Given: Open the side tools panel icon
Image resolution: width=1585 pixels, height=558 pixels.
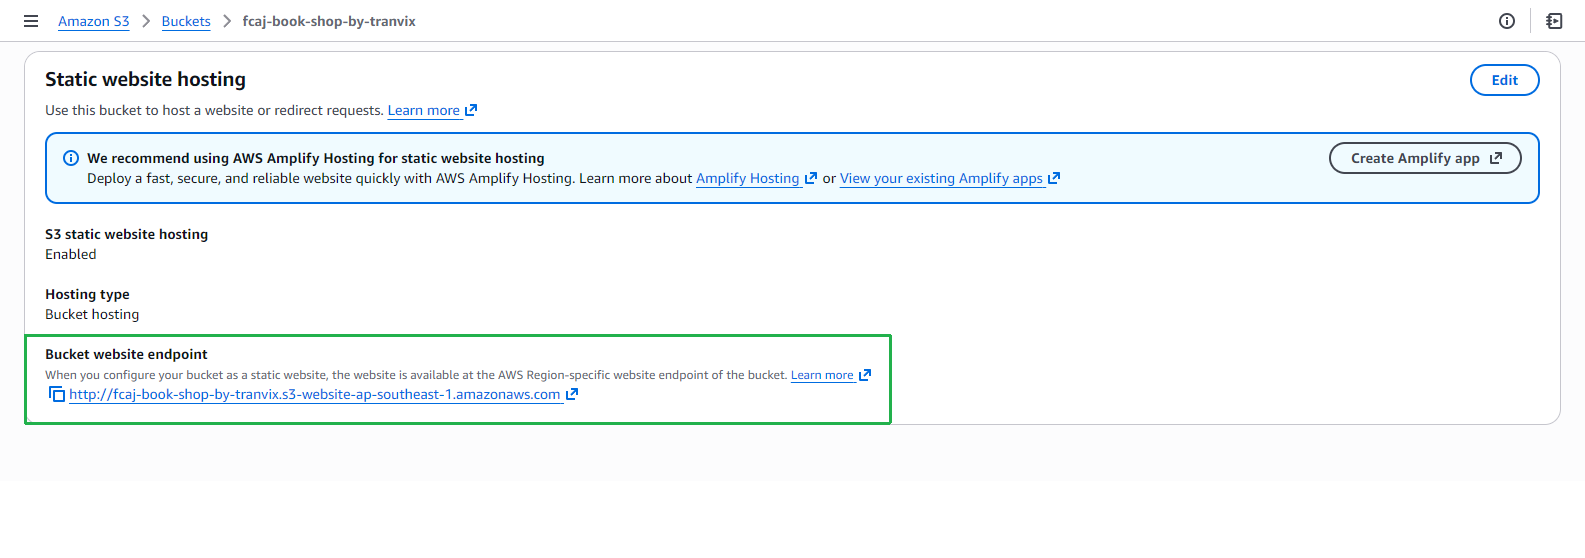Looking at the screenshot, I should [x=1554, y=21].
